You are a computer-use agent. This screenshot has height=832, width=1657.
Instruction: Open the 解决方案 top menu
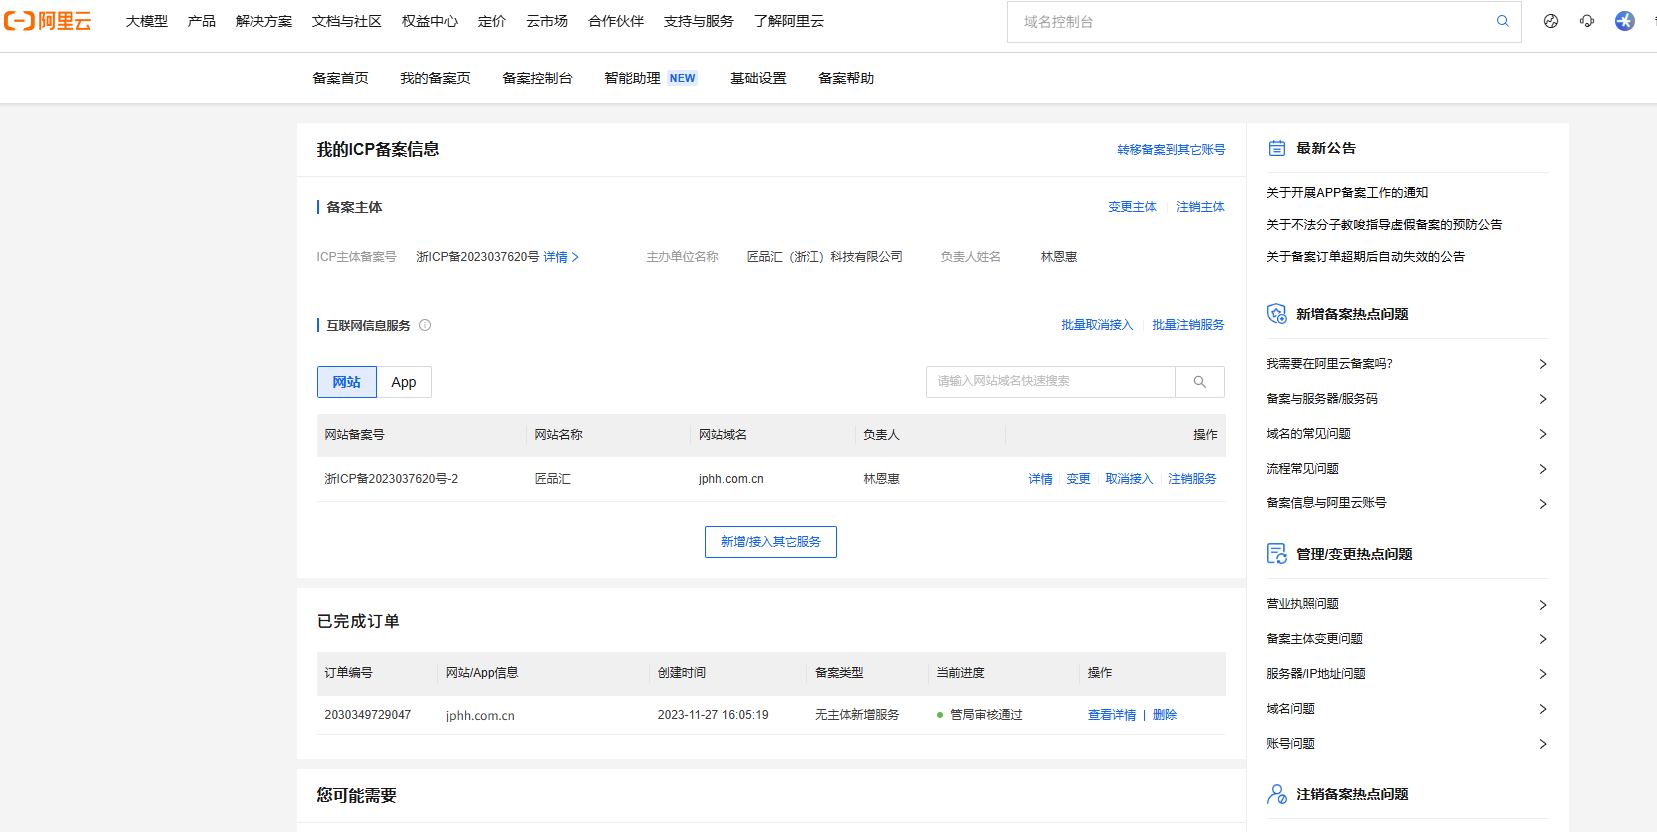264,21
